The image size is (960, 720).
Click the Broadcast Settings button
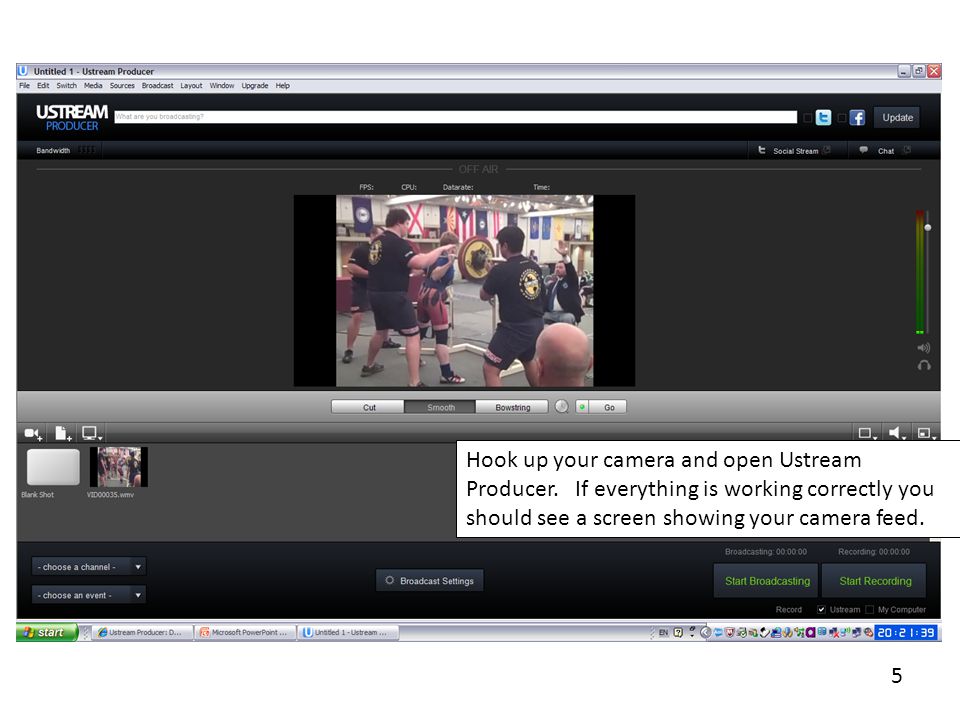pos(430,580)
